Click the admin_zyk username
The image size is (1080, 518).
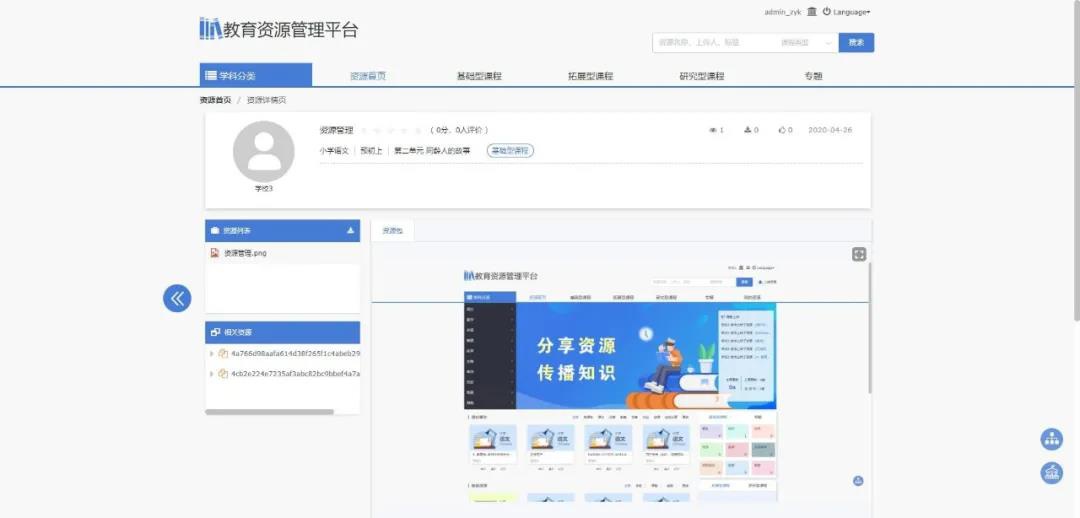point(782,12)
